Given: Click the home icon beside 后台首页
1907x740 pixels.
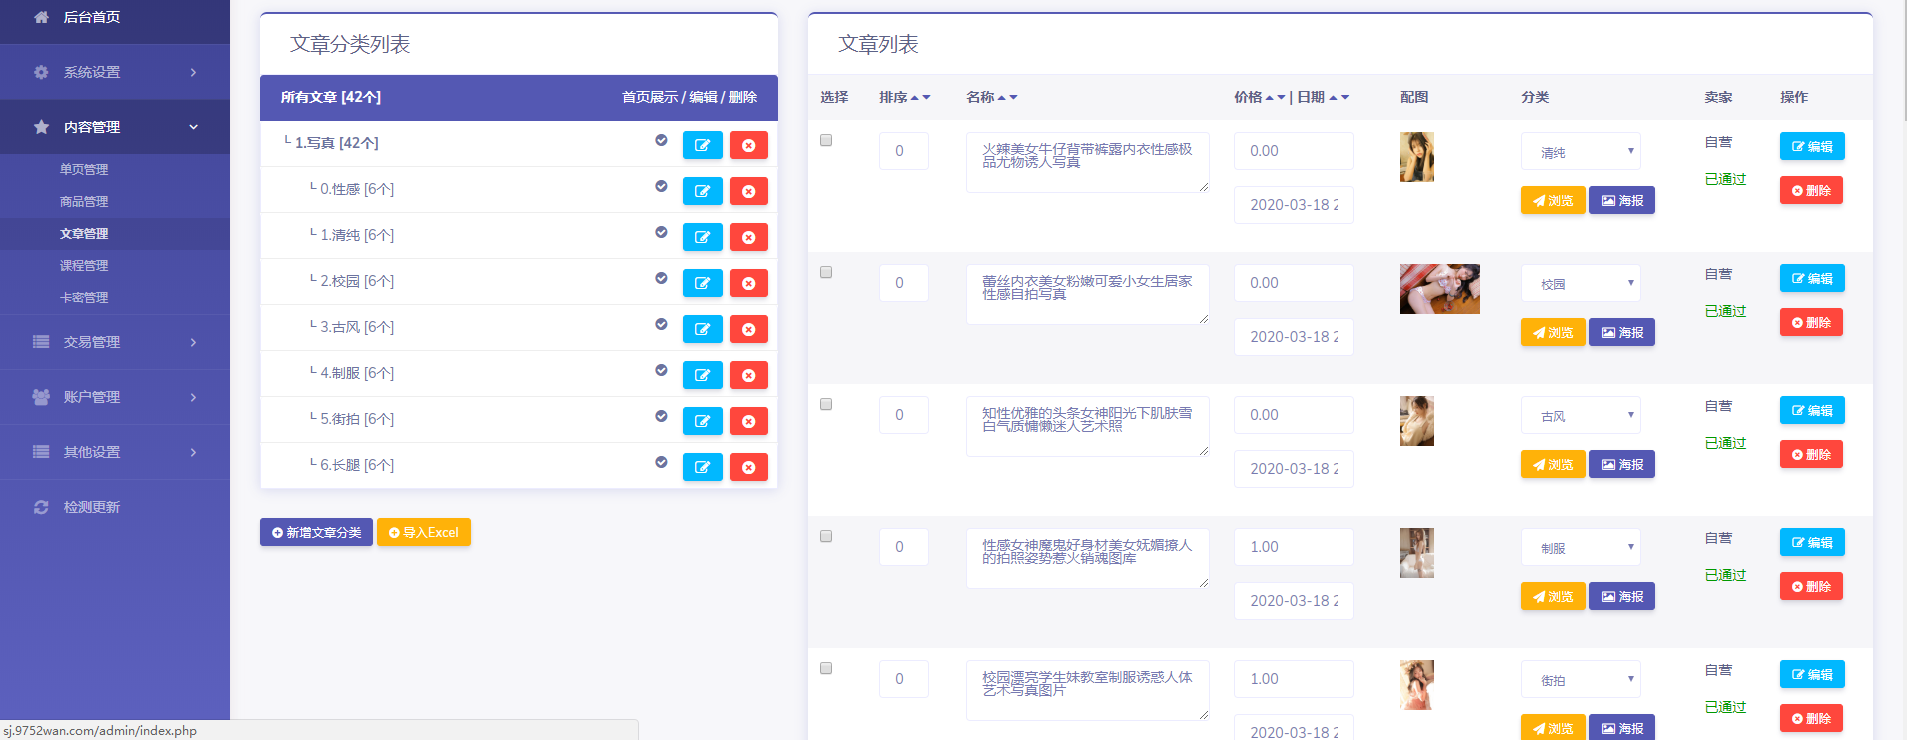Looking at the screenshot, I should click(x=41, y=17).
